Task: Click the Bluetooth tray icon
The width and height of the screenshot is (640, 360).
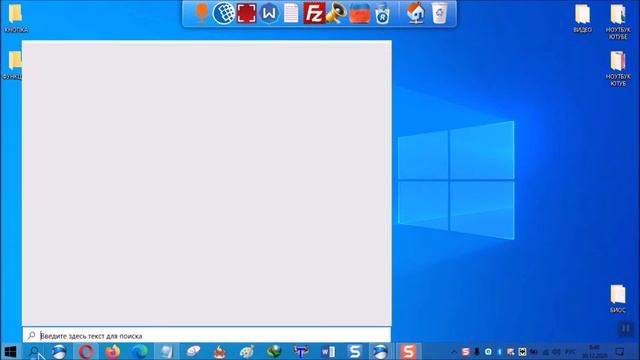Action: click(x=500, y=351)
